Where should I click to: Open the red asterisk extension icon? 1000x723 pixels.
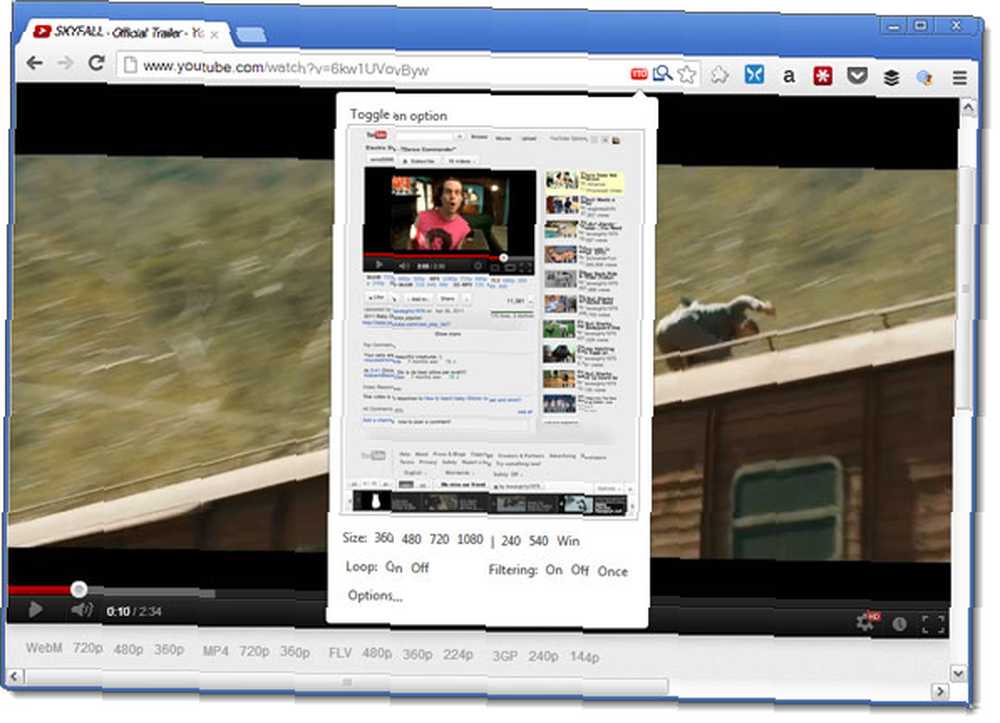point(823,77)
